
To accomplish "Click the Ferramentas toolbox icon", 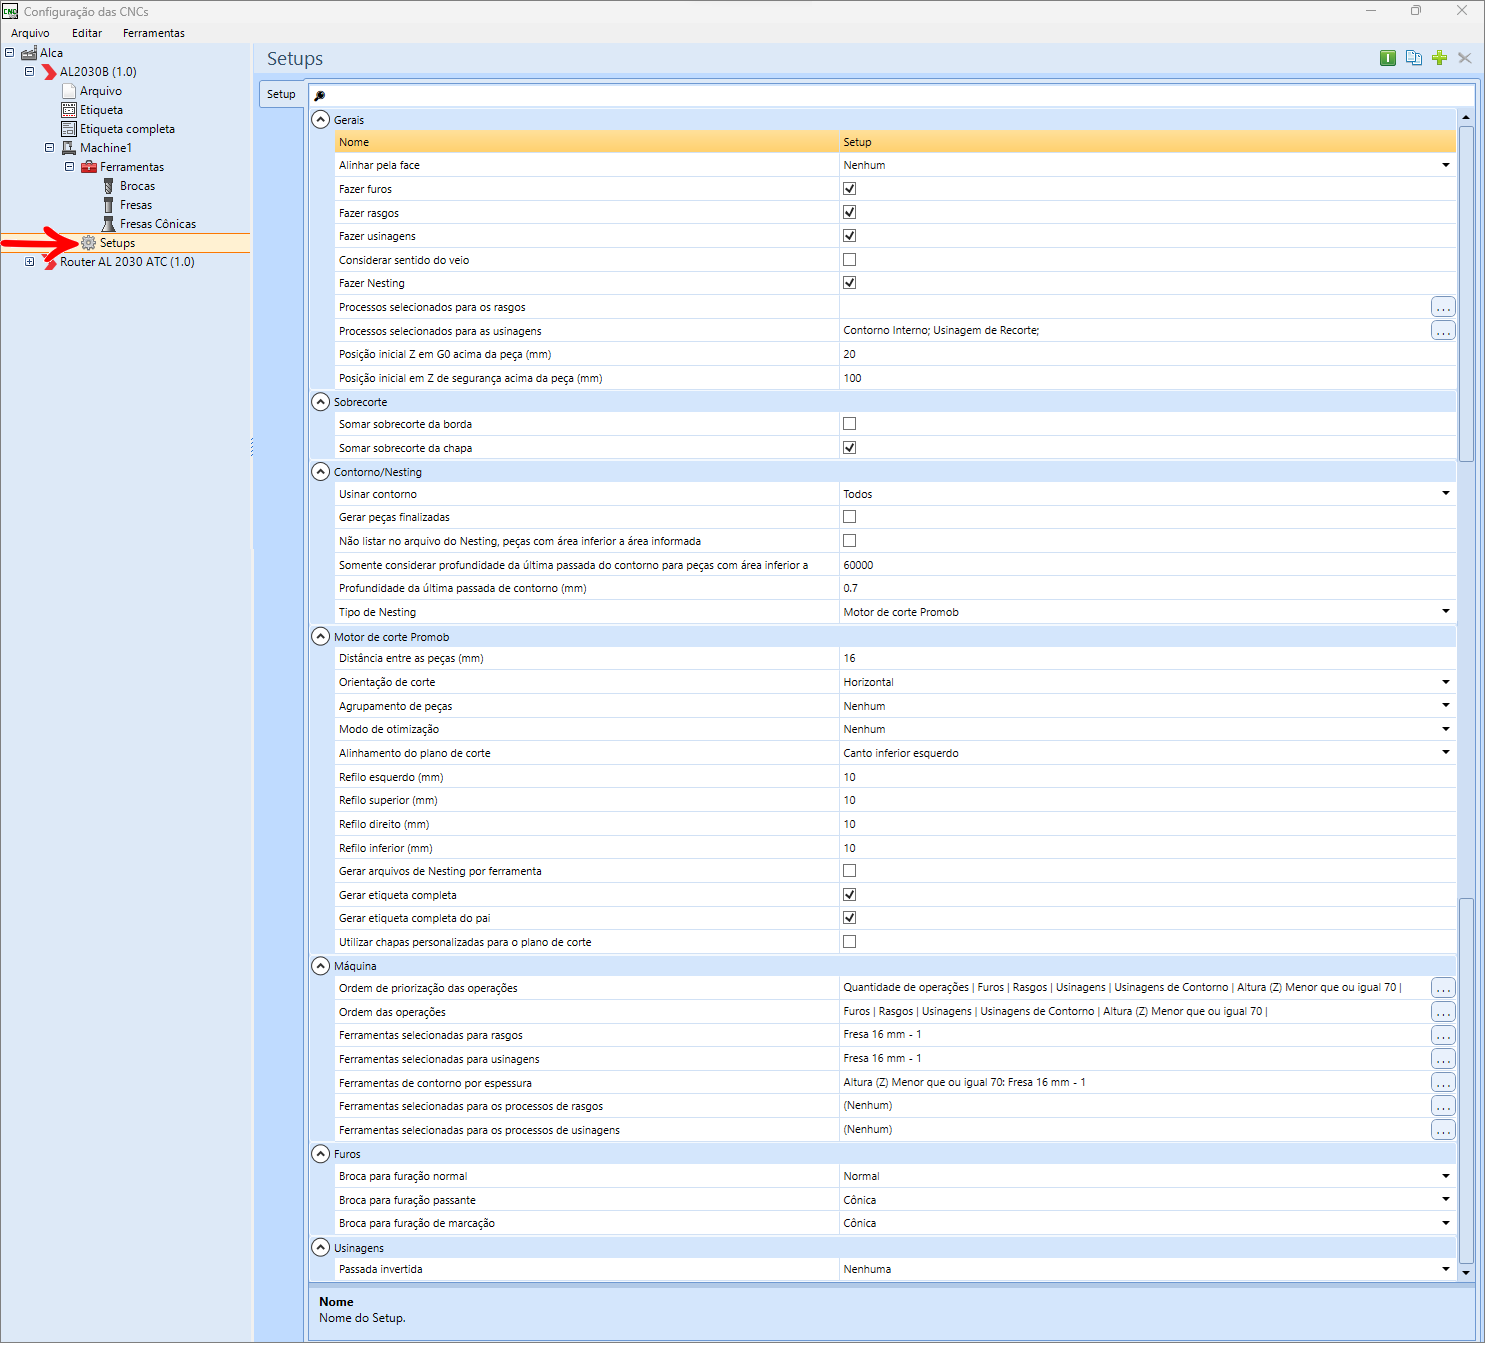I will click(89, 167).
